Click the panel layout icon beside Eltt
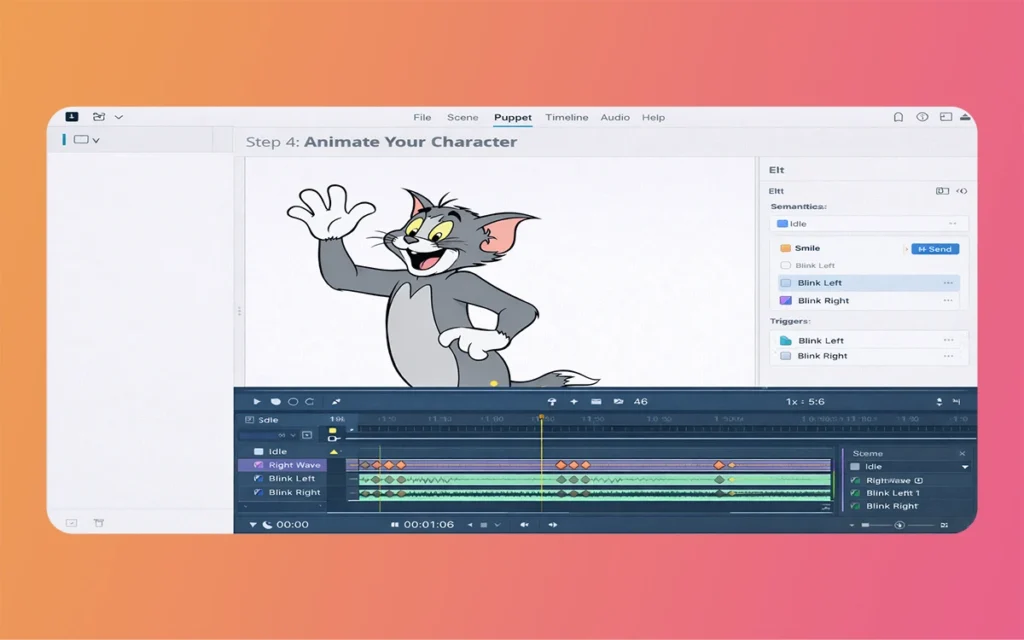The width and height of the screenshot is (1024, 640). [942, 190]
